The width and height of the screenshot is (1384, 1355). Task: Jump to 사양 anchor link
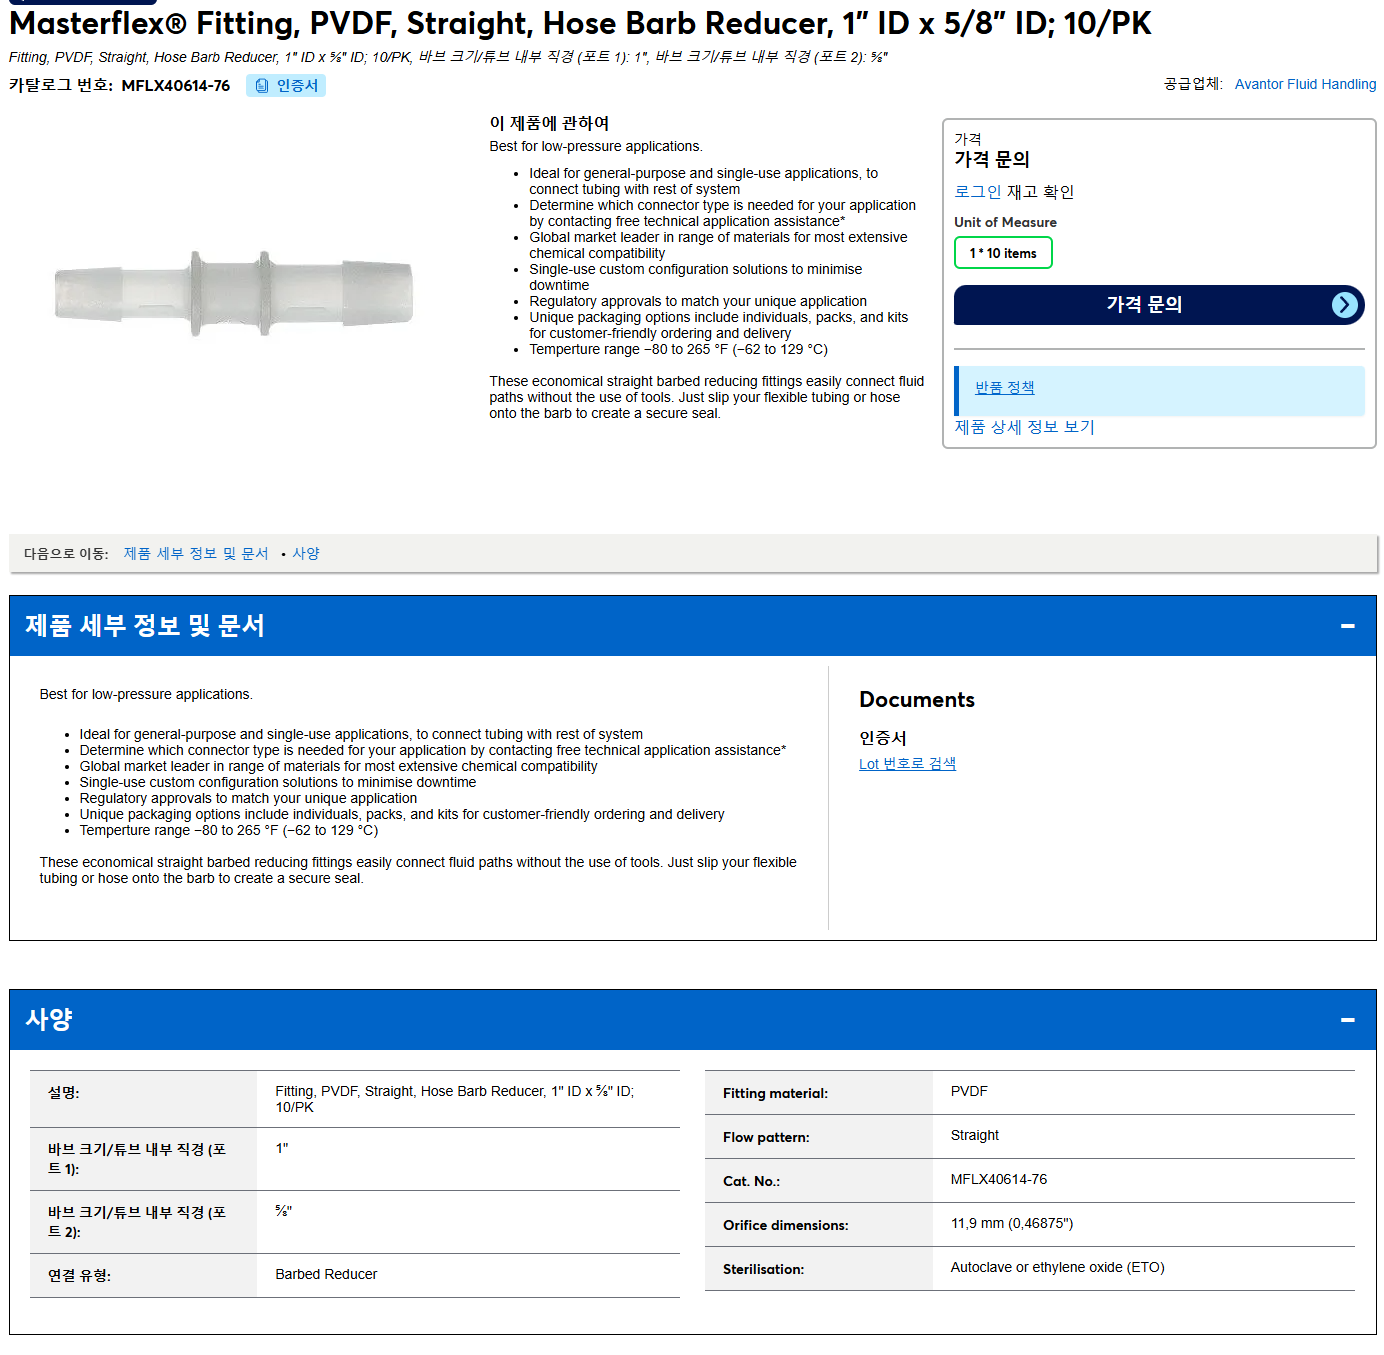point(306,553)
